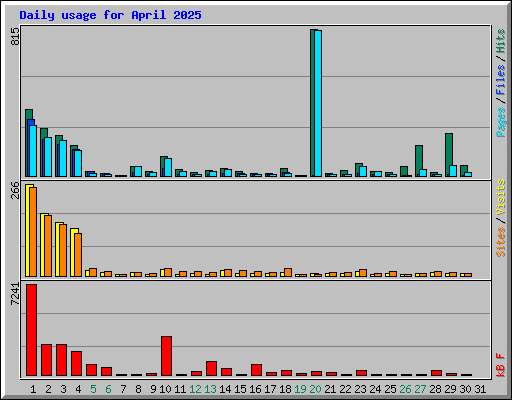This screenshot has width=512, height=400.
Task: Select day label 7 on the x-axis
Action: (x=123, y=389)
